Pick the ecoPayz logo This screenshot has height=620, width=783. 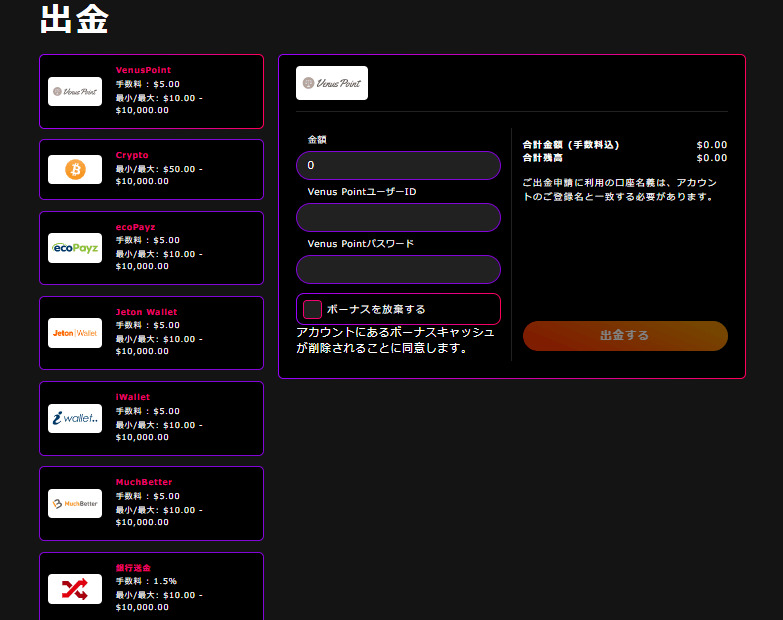click(x=75, y=248)
